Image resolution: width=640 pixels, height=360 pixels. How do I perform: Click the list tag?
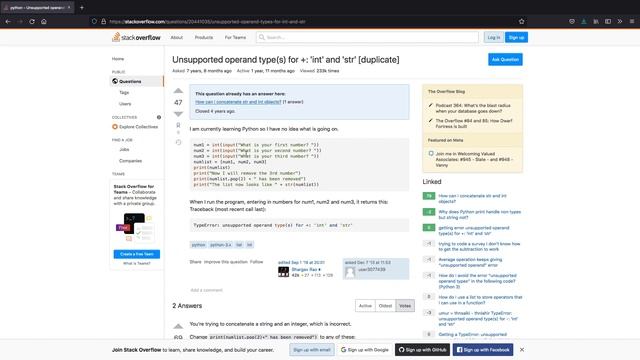pos(239,245)
